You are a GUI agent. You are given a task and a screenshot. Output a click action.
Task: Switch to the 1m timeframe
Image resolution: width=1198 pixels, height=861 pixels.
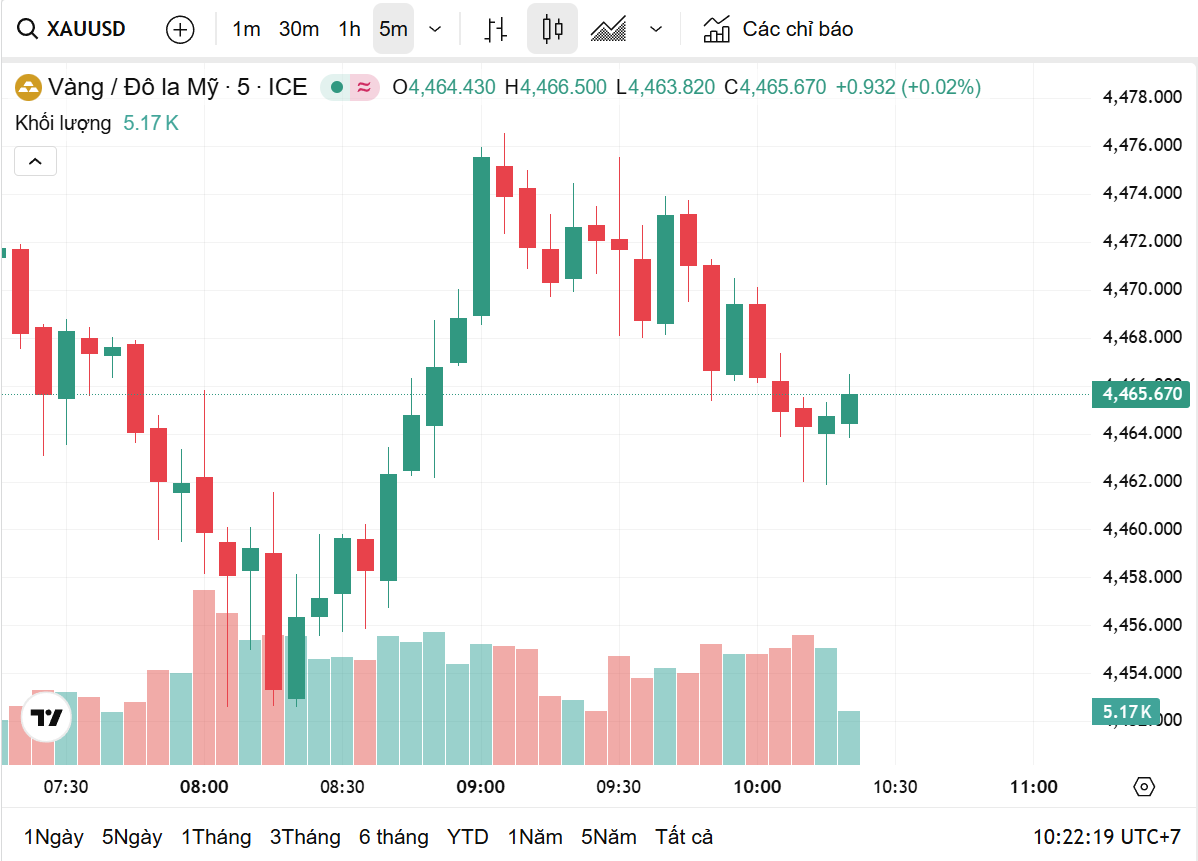246,29
